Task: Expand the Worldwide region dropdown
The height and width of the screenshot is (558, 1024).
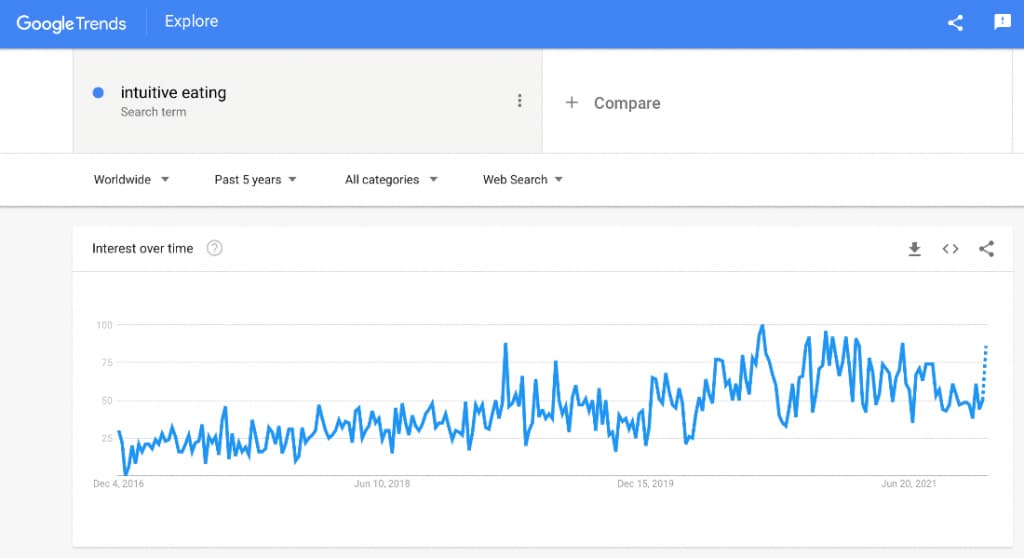Action: point(131,180)
